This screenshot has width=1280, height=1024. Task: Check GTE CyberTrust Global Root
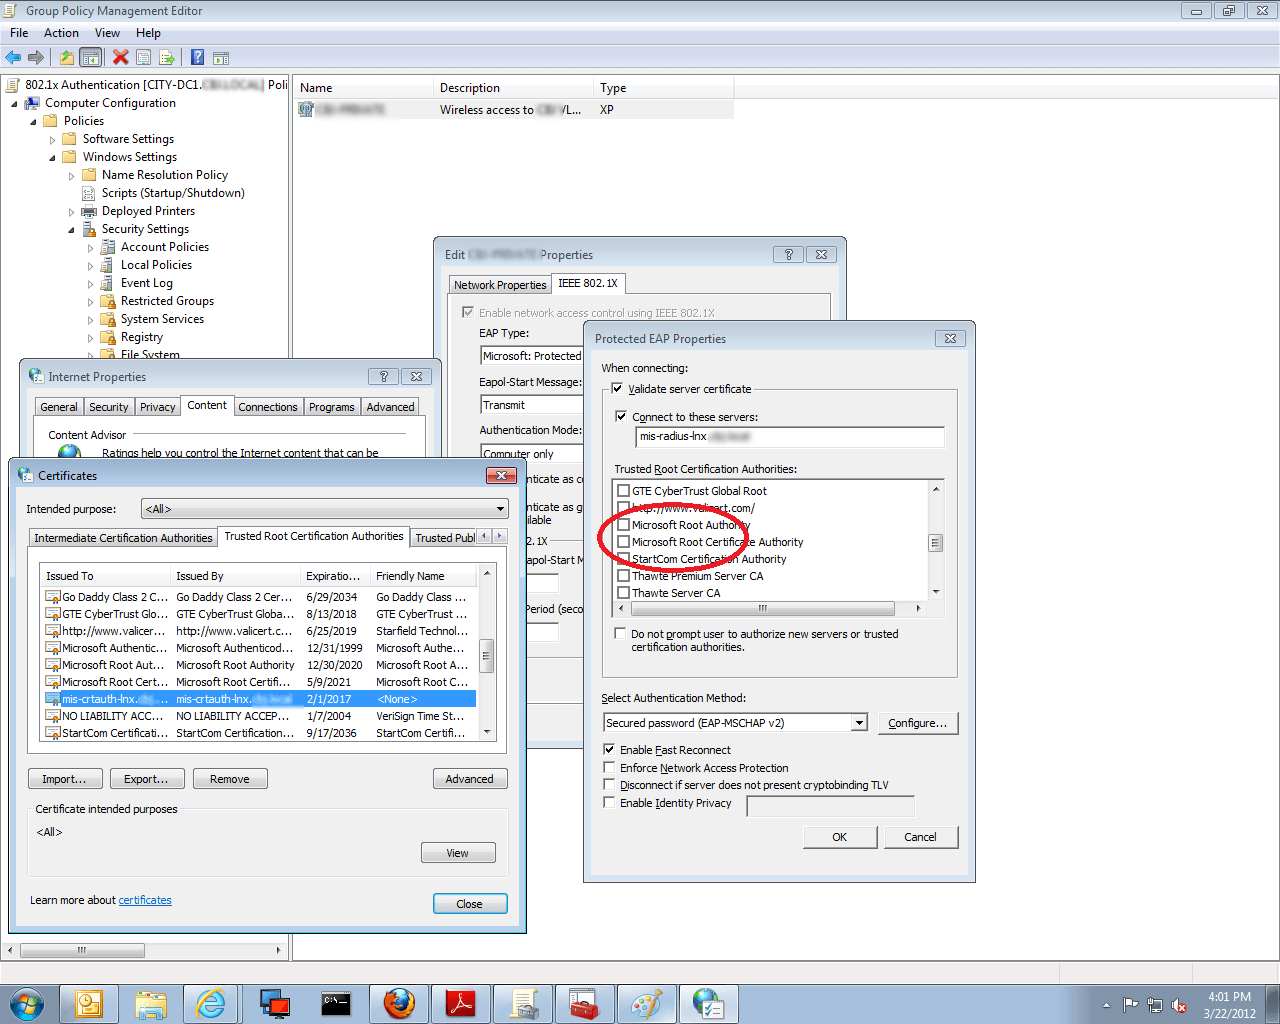point(624,491)
